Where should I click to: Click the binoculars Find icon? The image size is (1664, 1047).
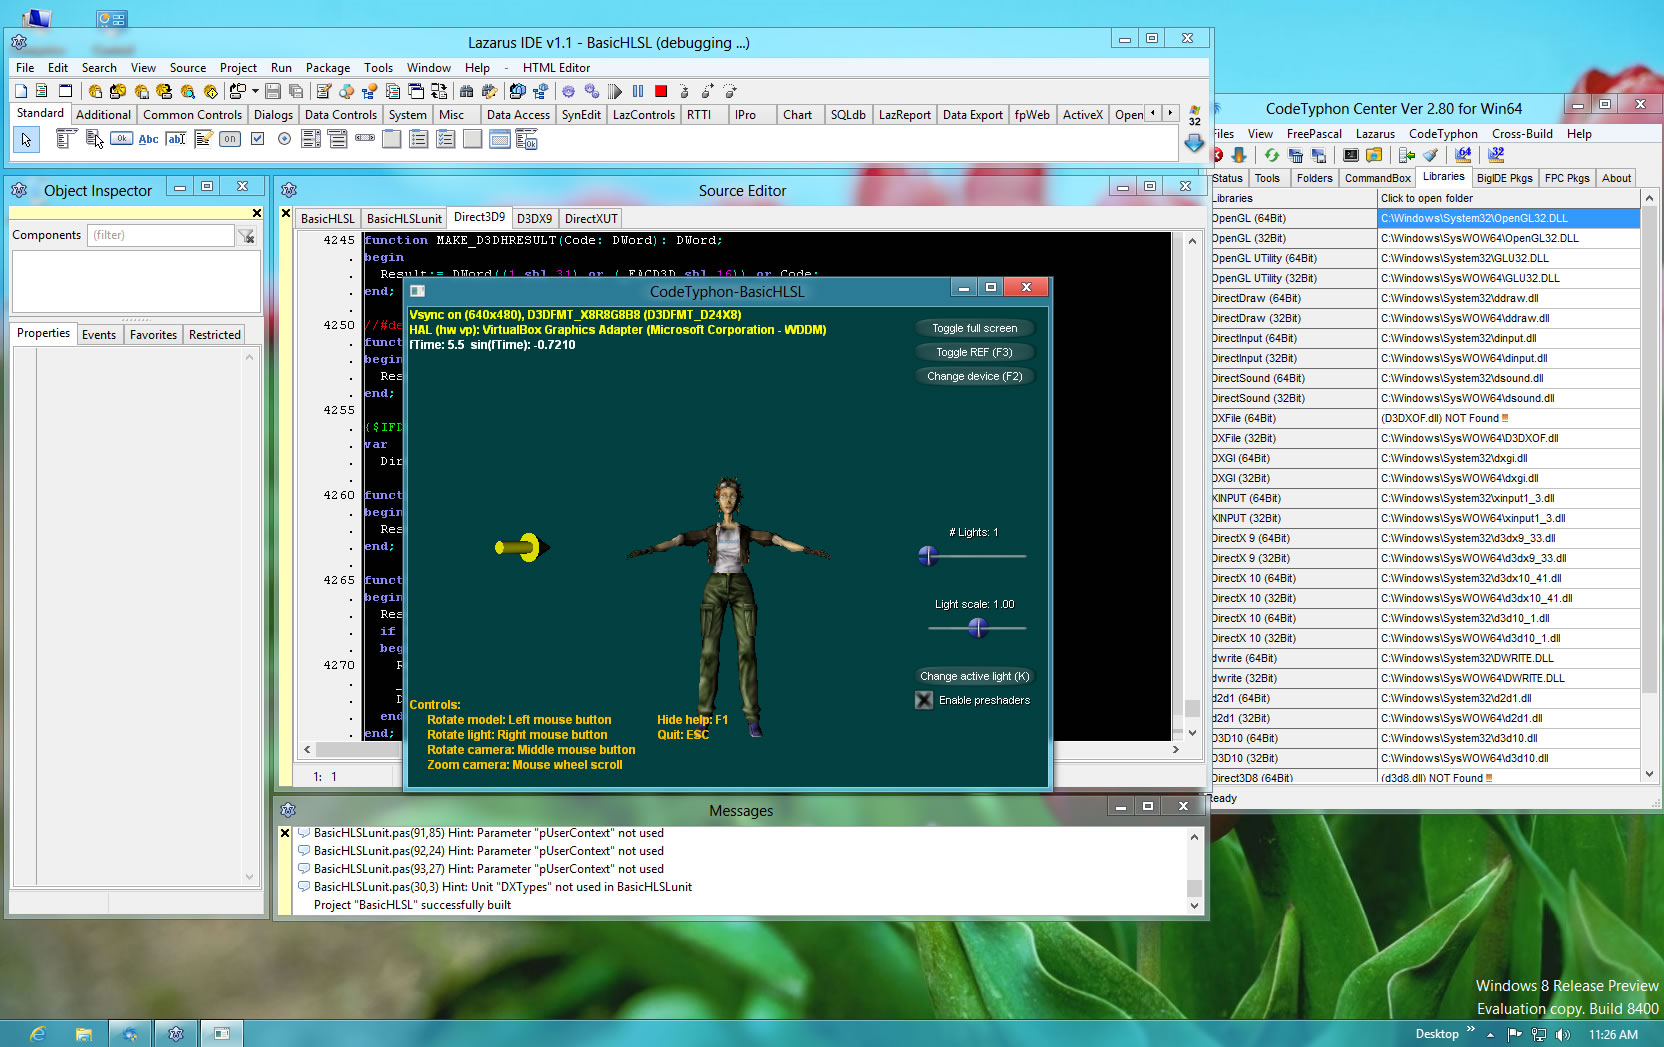(x=467, y=91)
